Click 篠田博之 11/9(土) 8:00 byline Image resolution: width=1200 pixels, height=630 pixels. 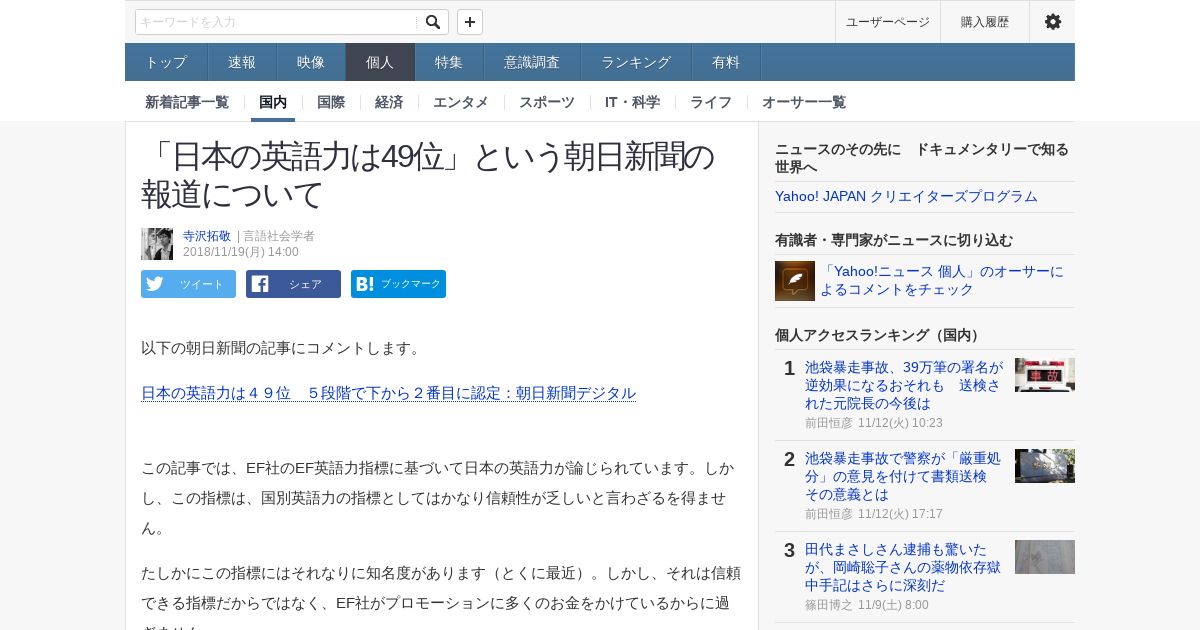pos(867,605)
